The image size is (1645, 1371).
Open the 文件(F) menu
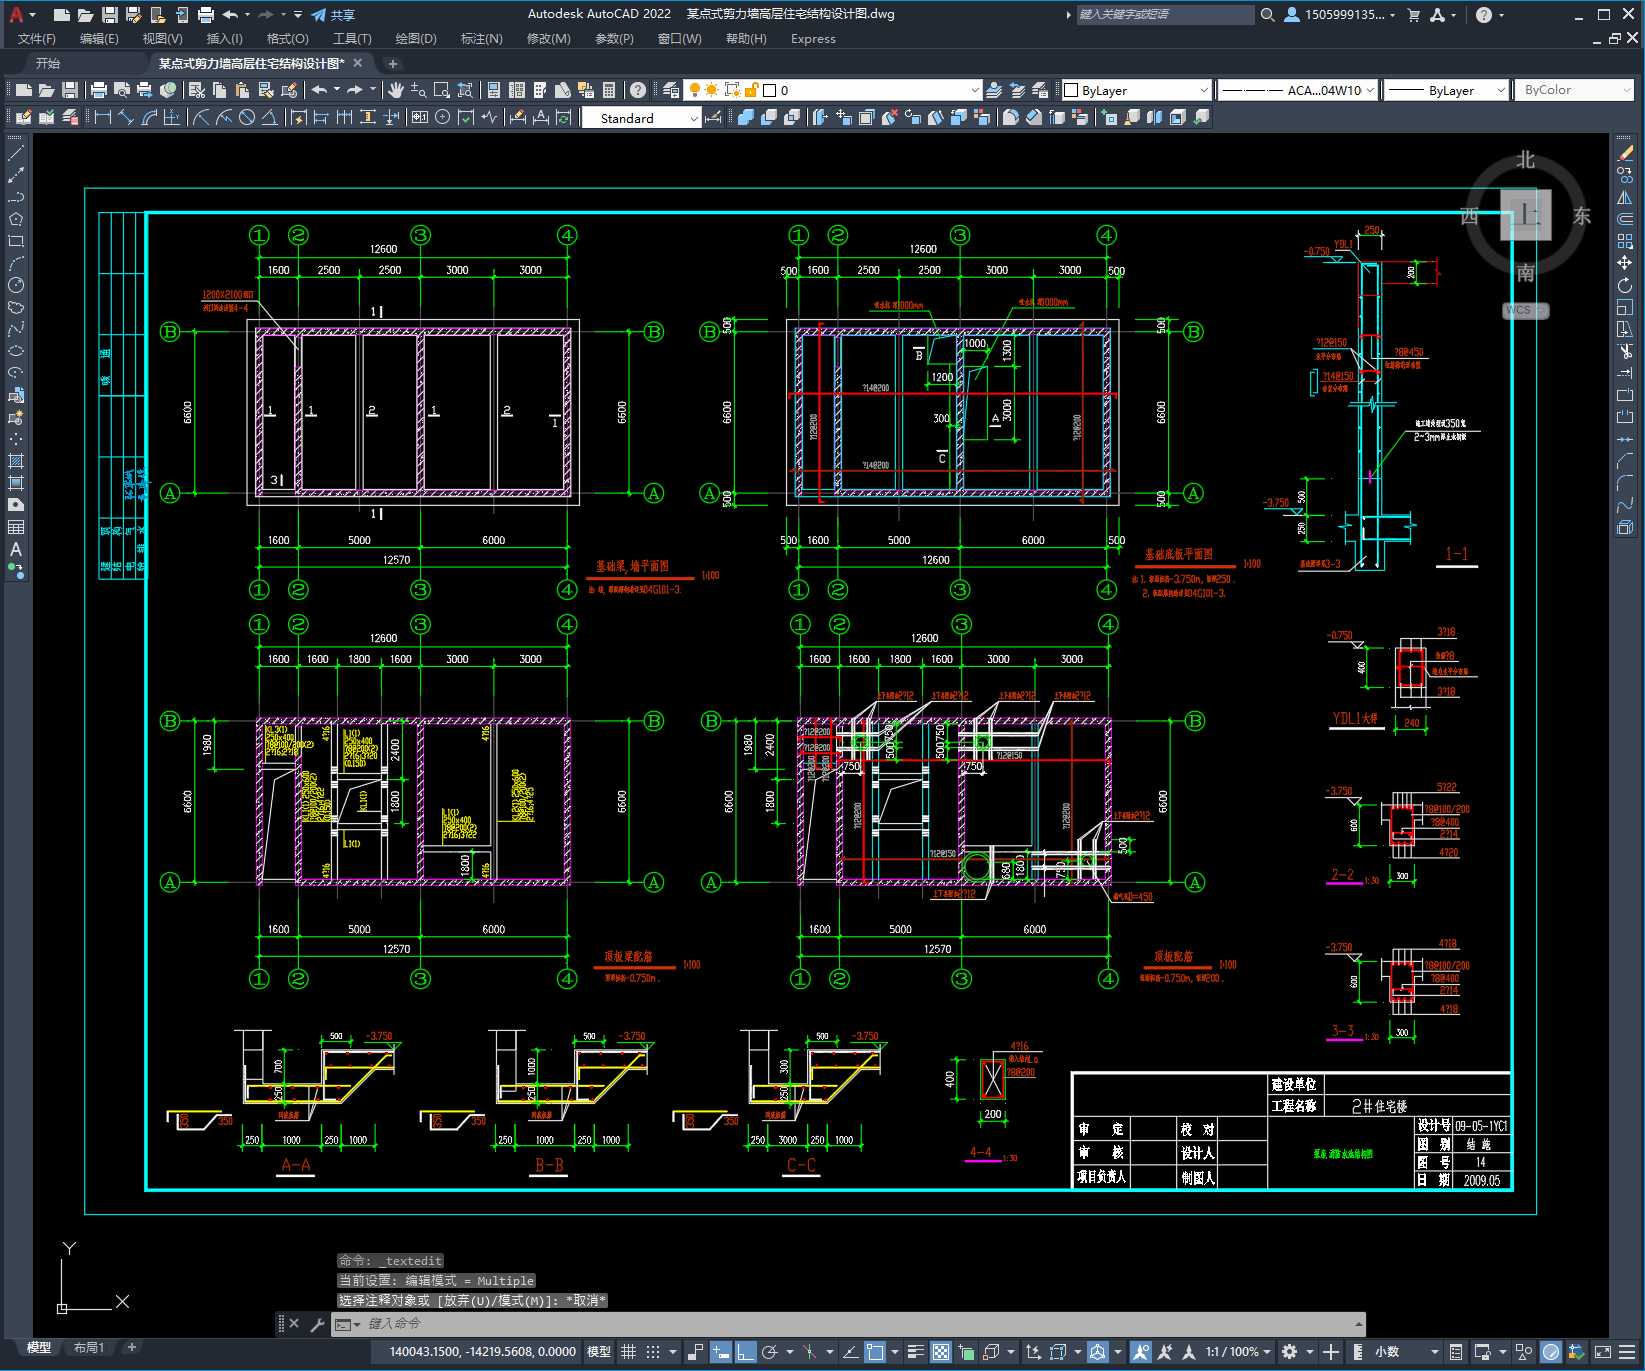pos(37,39)
